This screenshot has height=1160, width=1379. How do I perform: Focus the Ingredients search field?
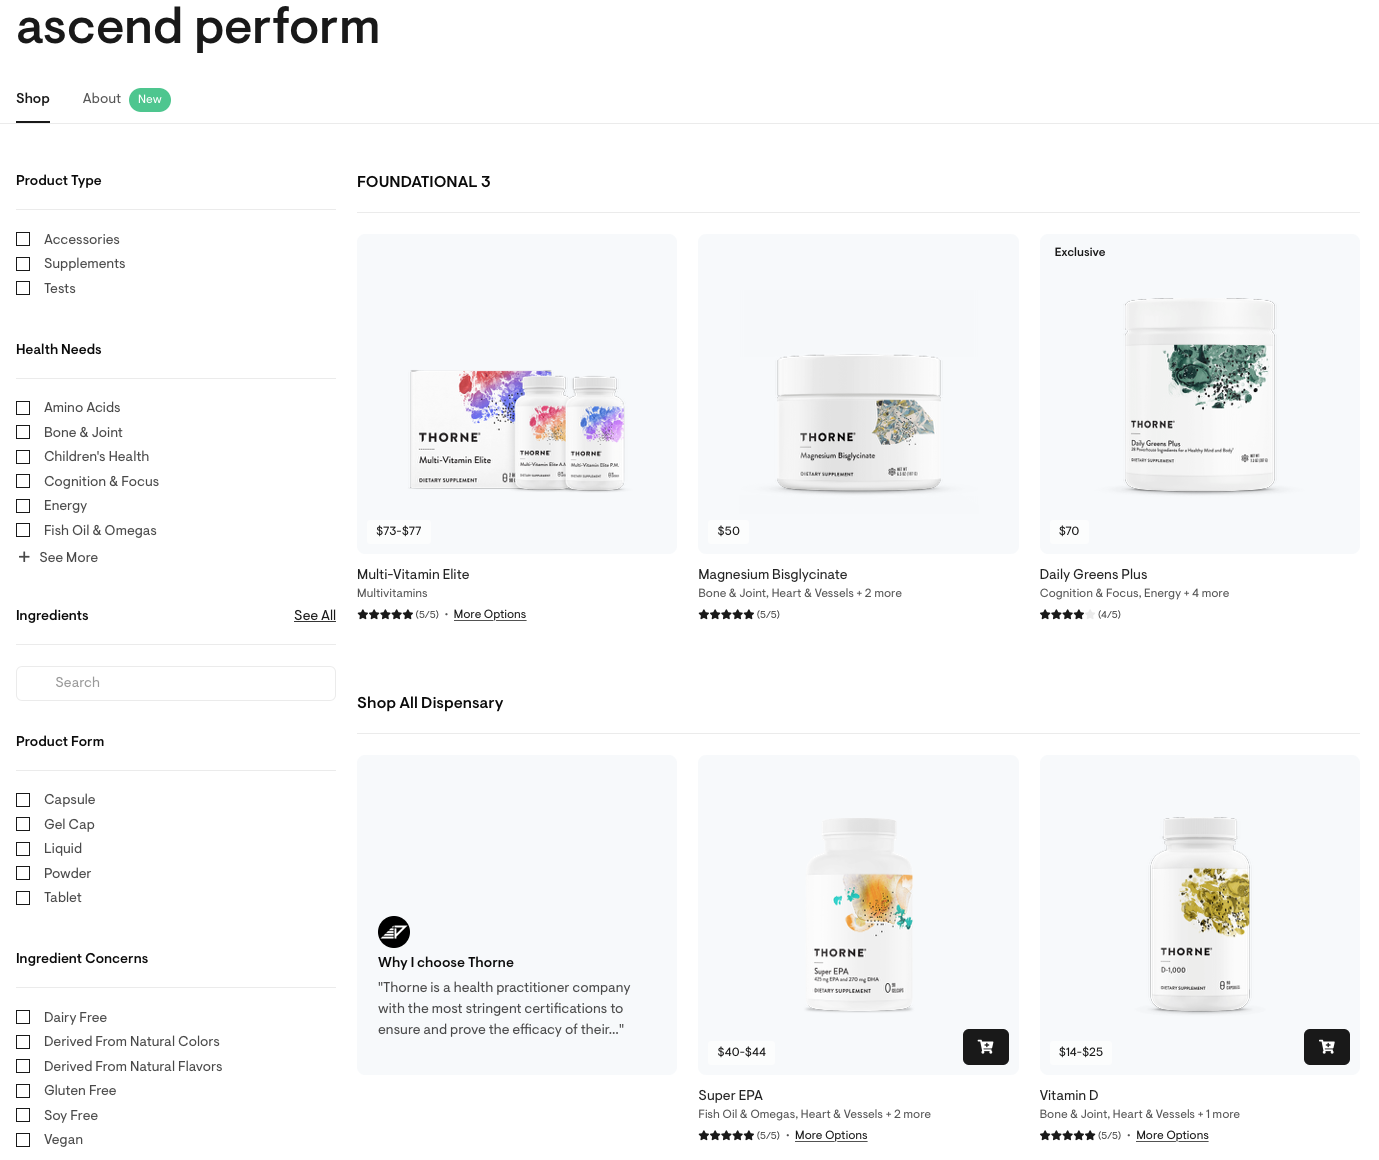(176, 683)
